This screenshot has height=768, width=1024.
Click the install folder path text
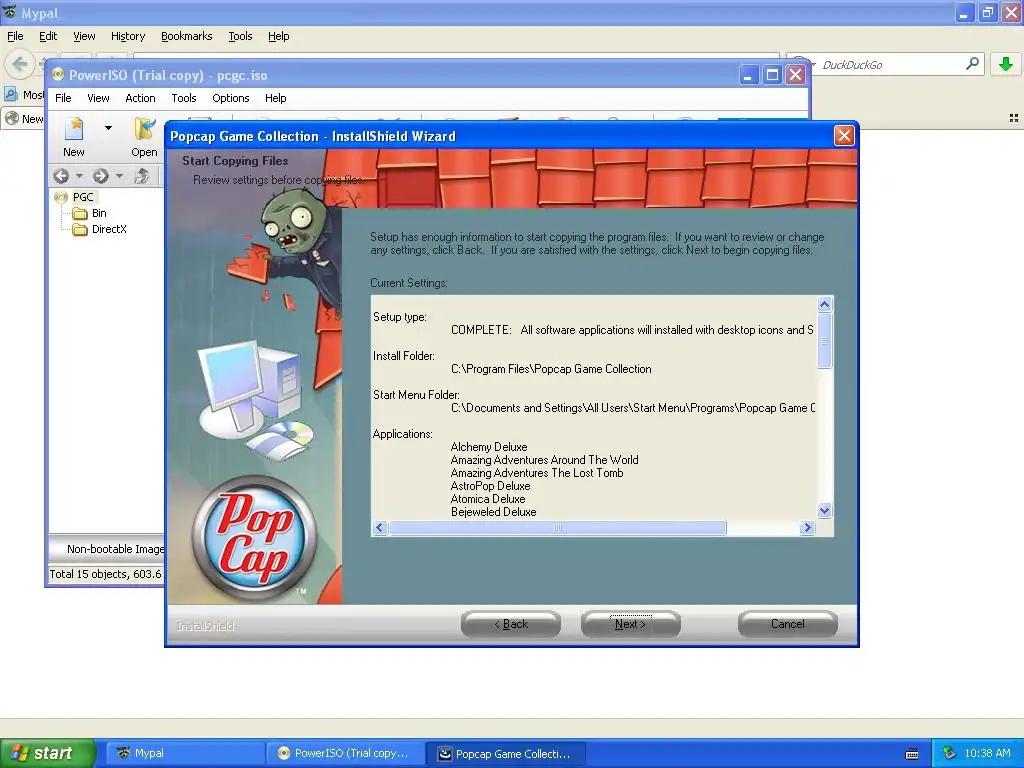point(551,369)
